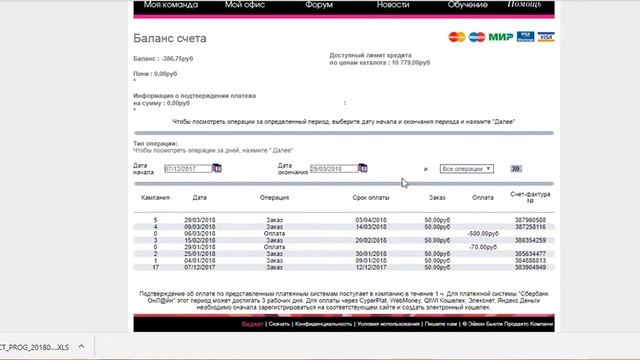Click the Кампания column header
This screenshot has height=360, width=640.
tap(155, 198)
